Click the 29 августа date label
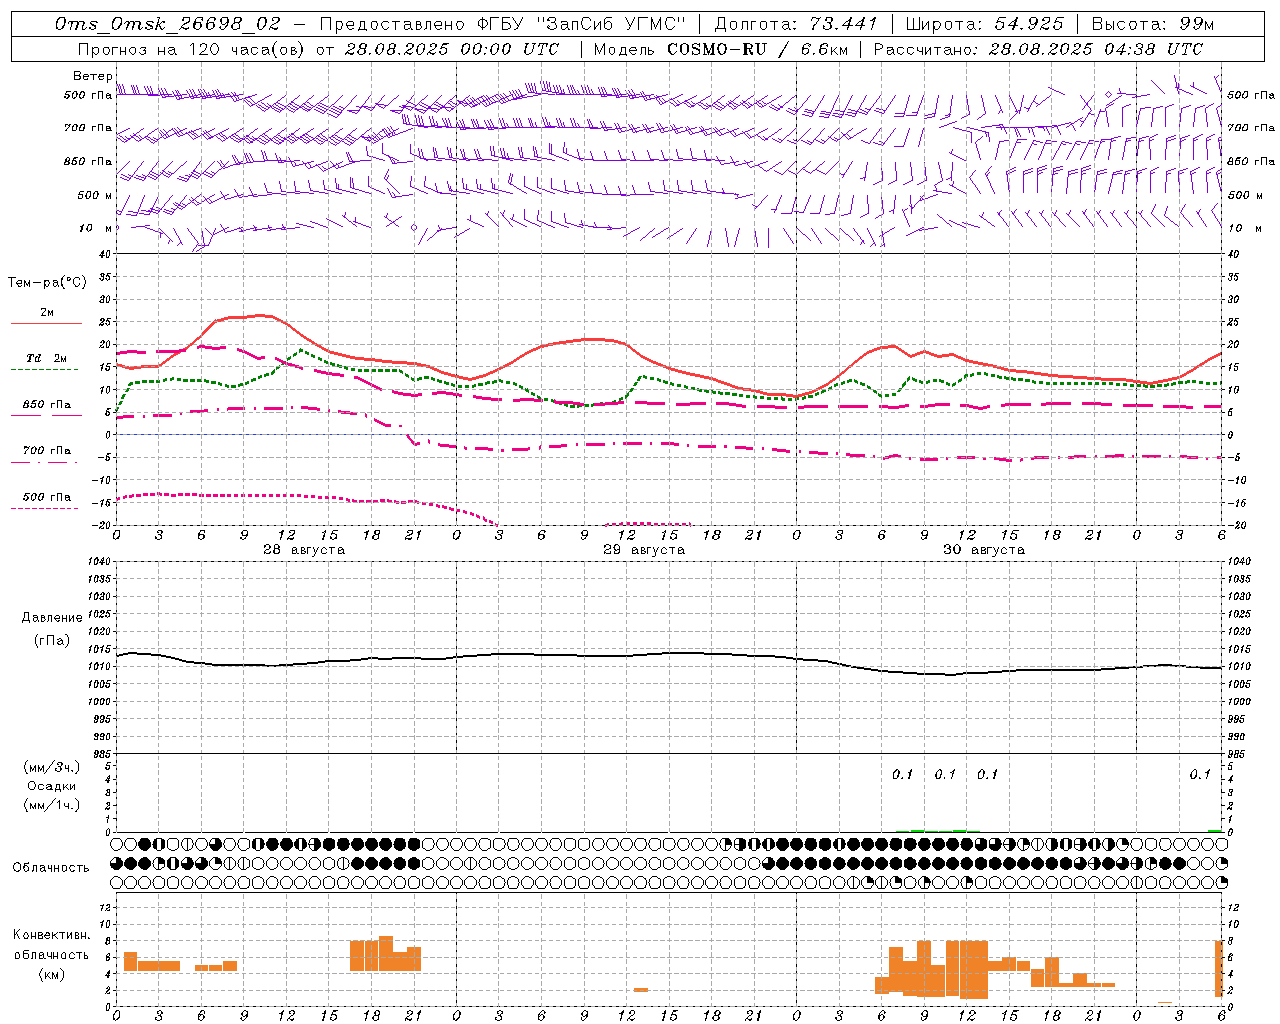This screenshot has width=1280, height=1024. [x=644, y=550]
